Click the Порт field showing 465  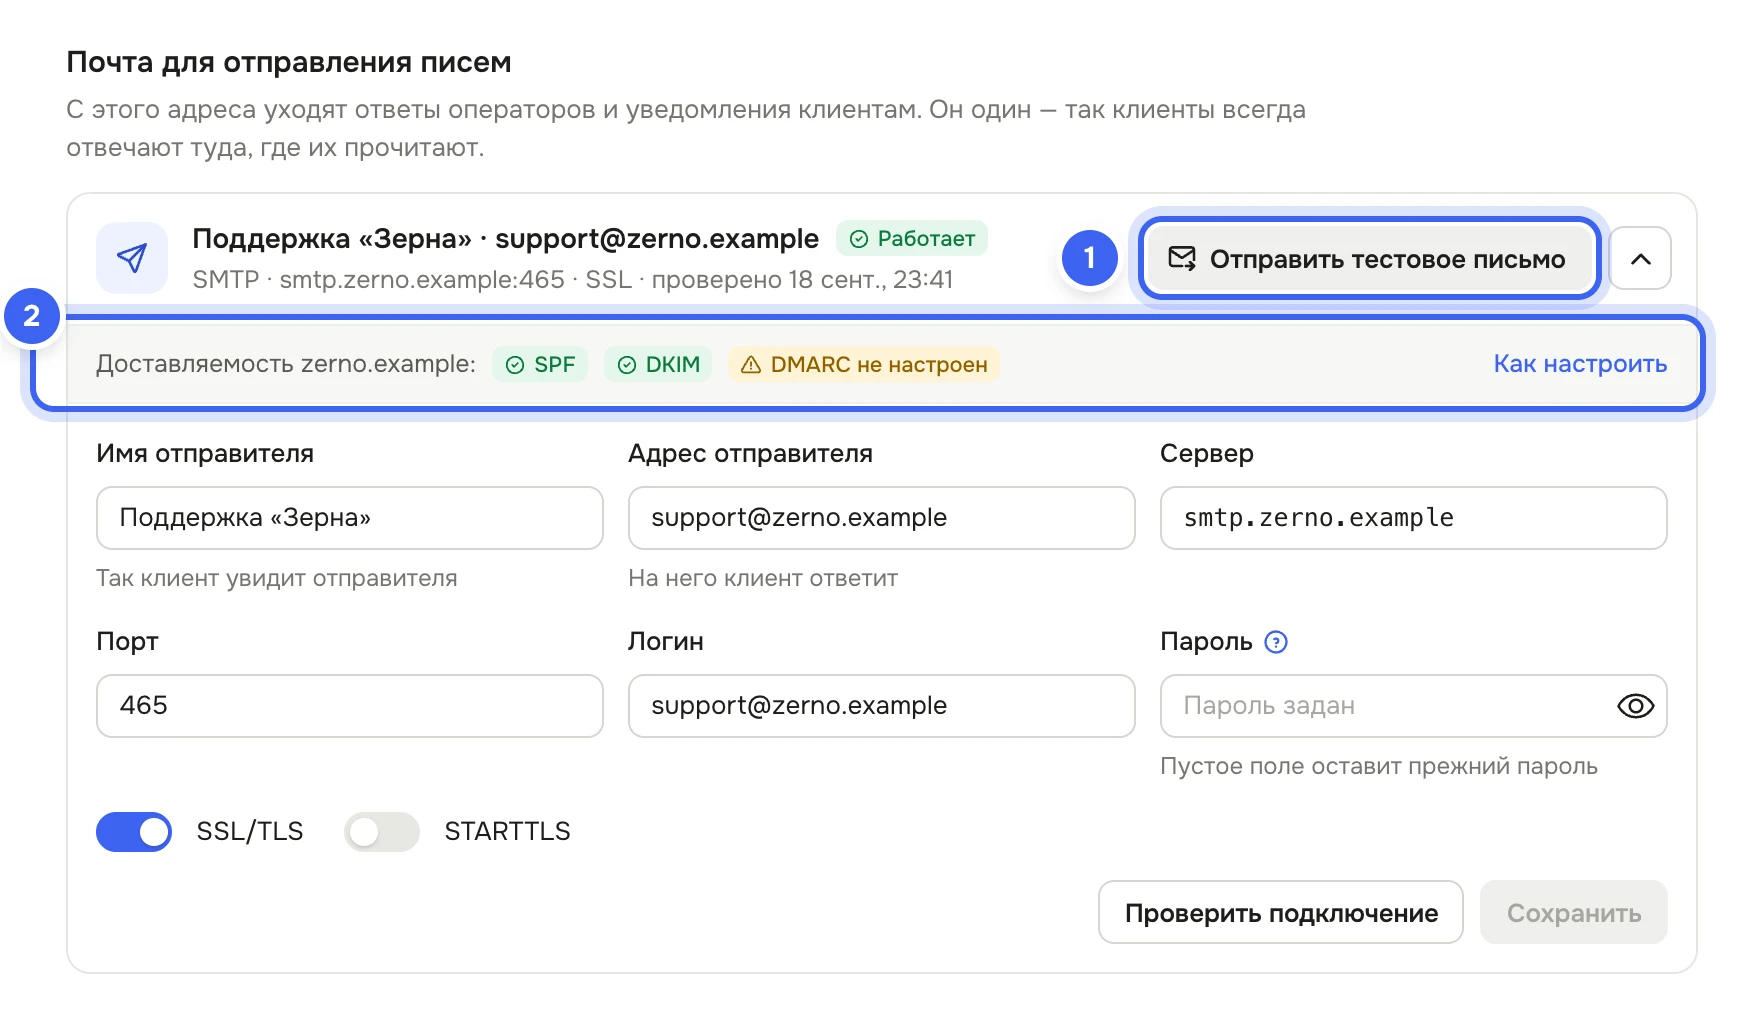pos(350,706)
